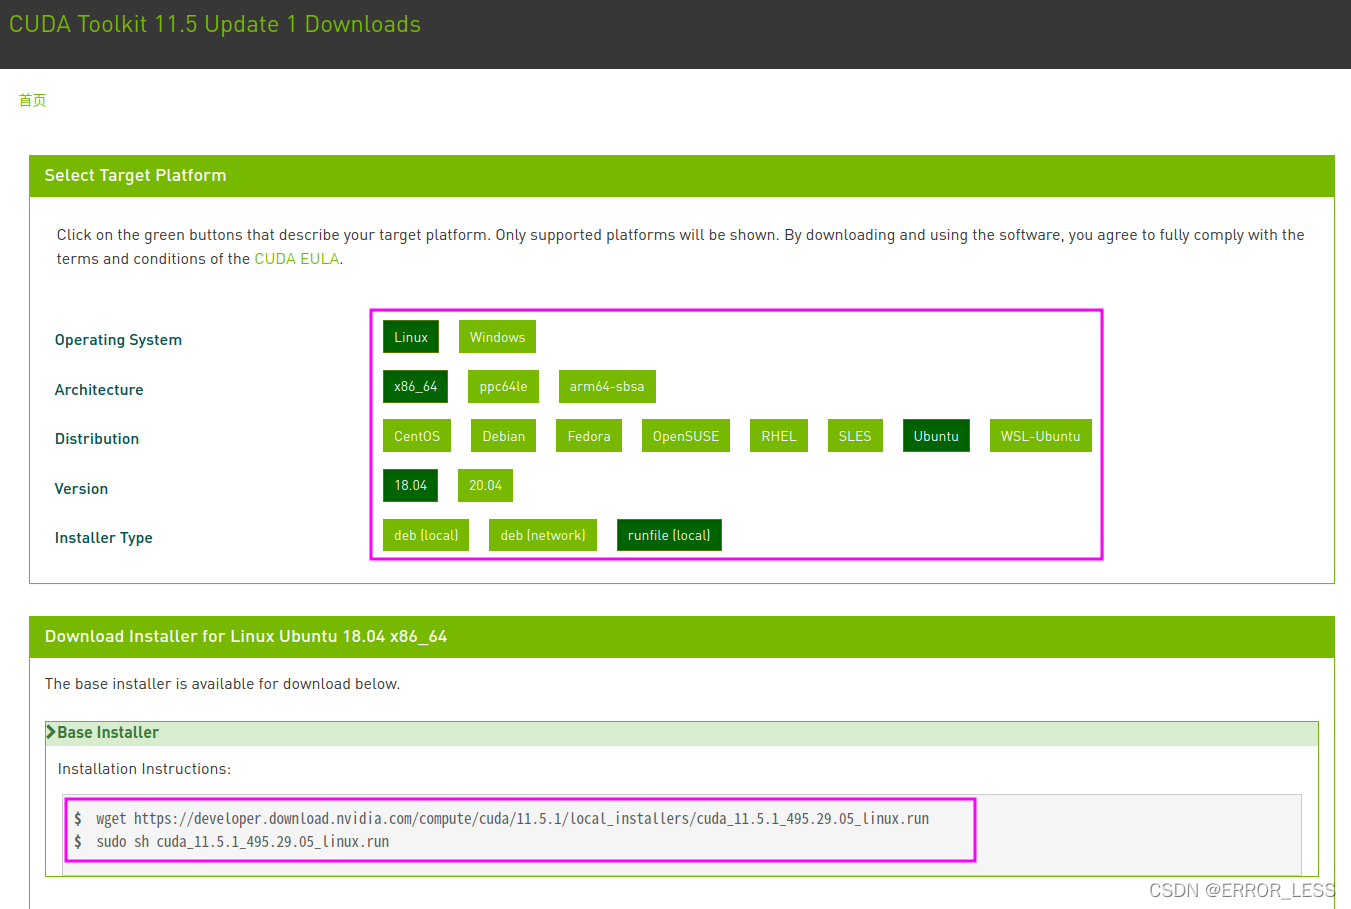The height and width of the screenshot is (909, 1351).
Task: Pick the OpenSUSE distribution
Action: pos(686,436)
